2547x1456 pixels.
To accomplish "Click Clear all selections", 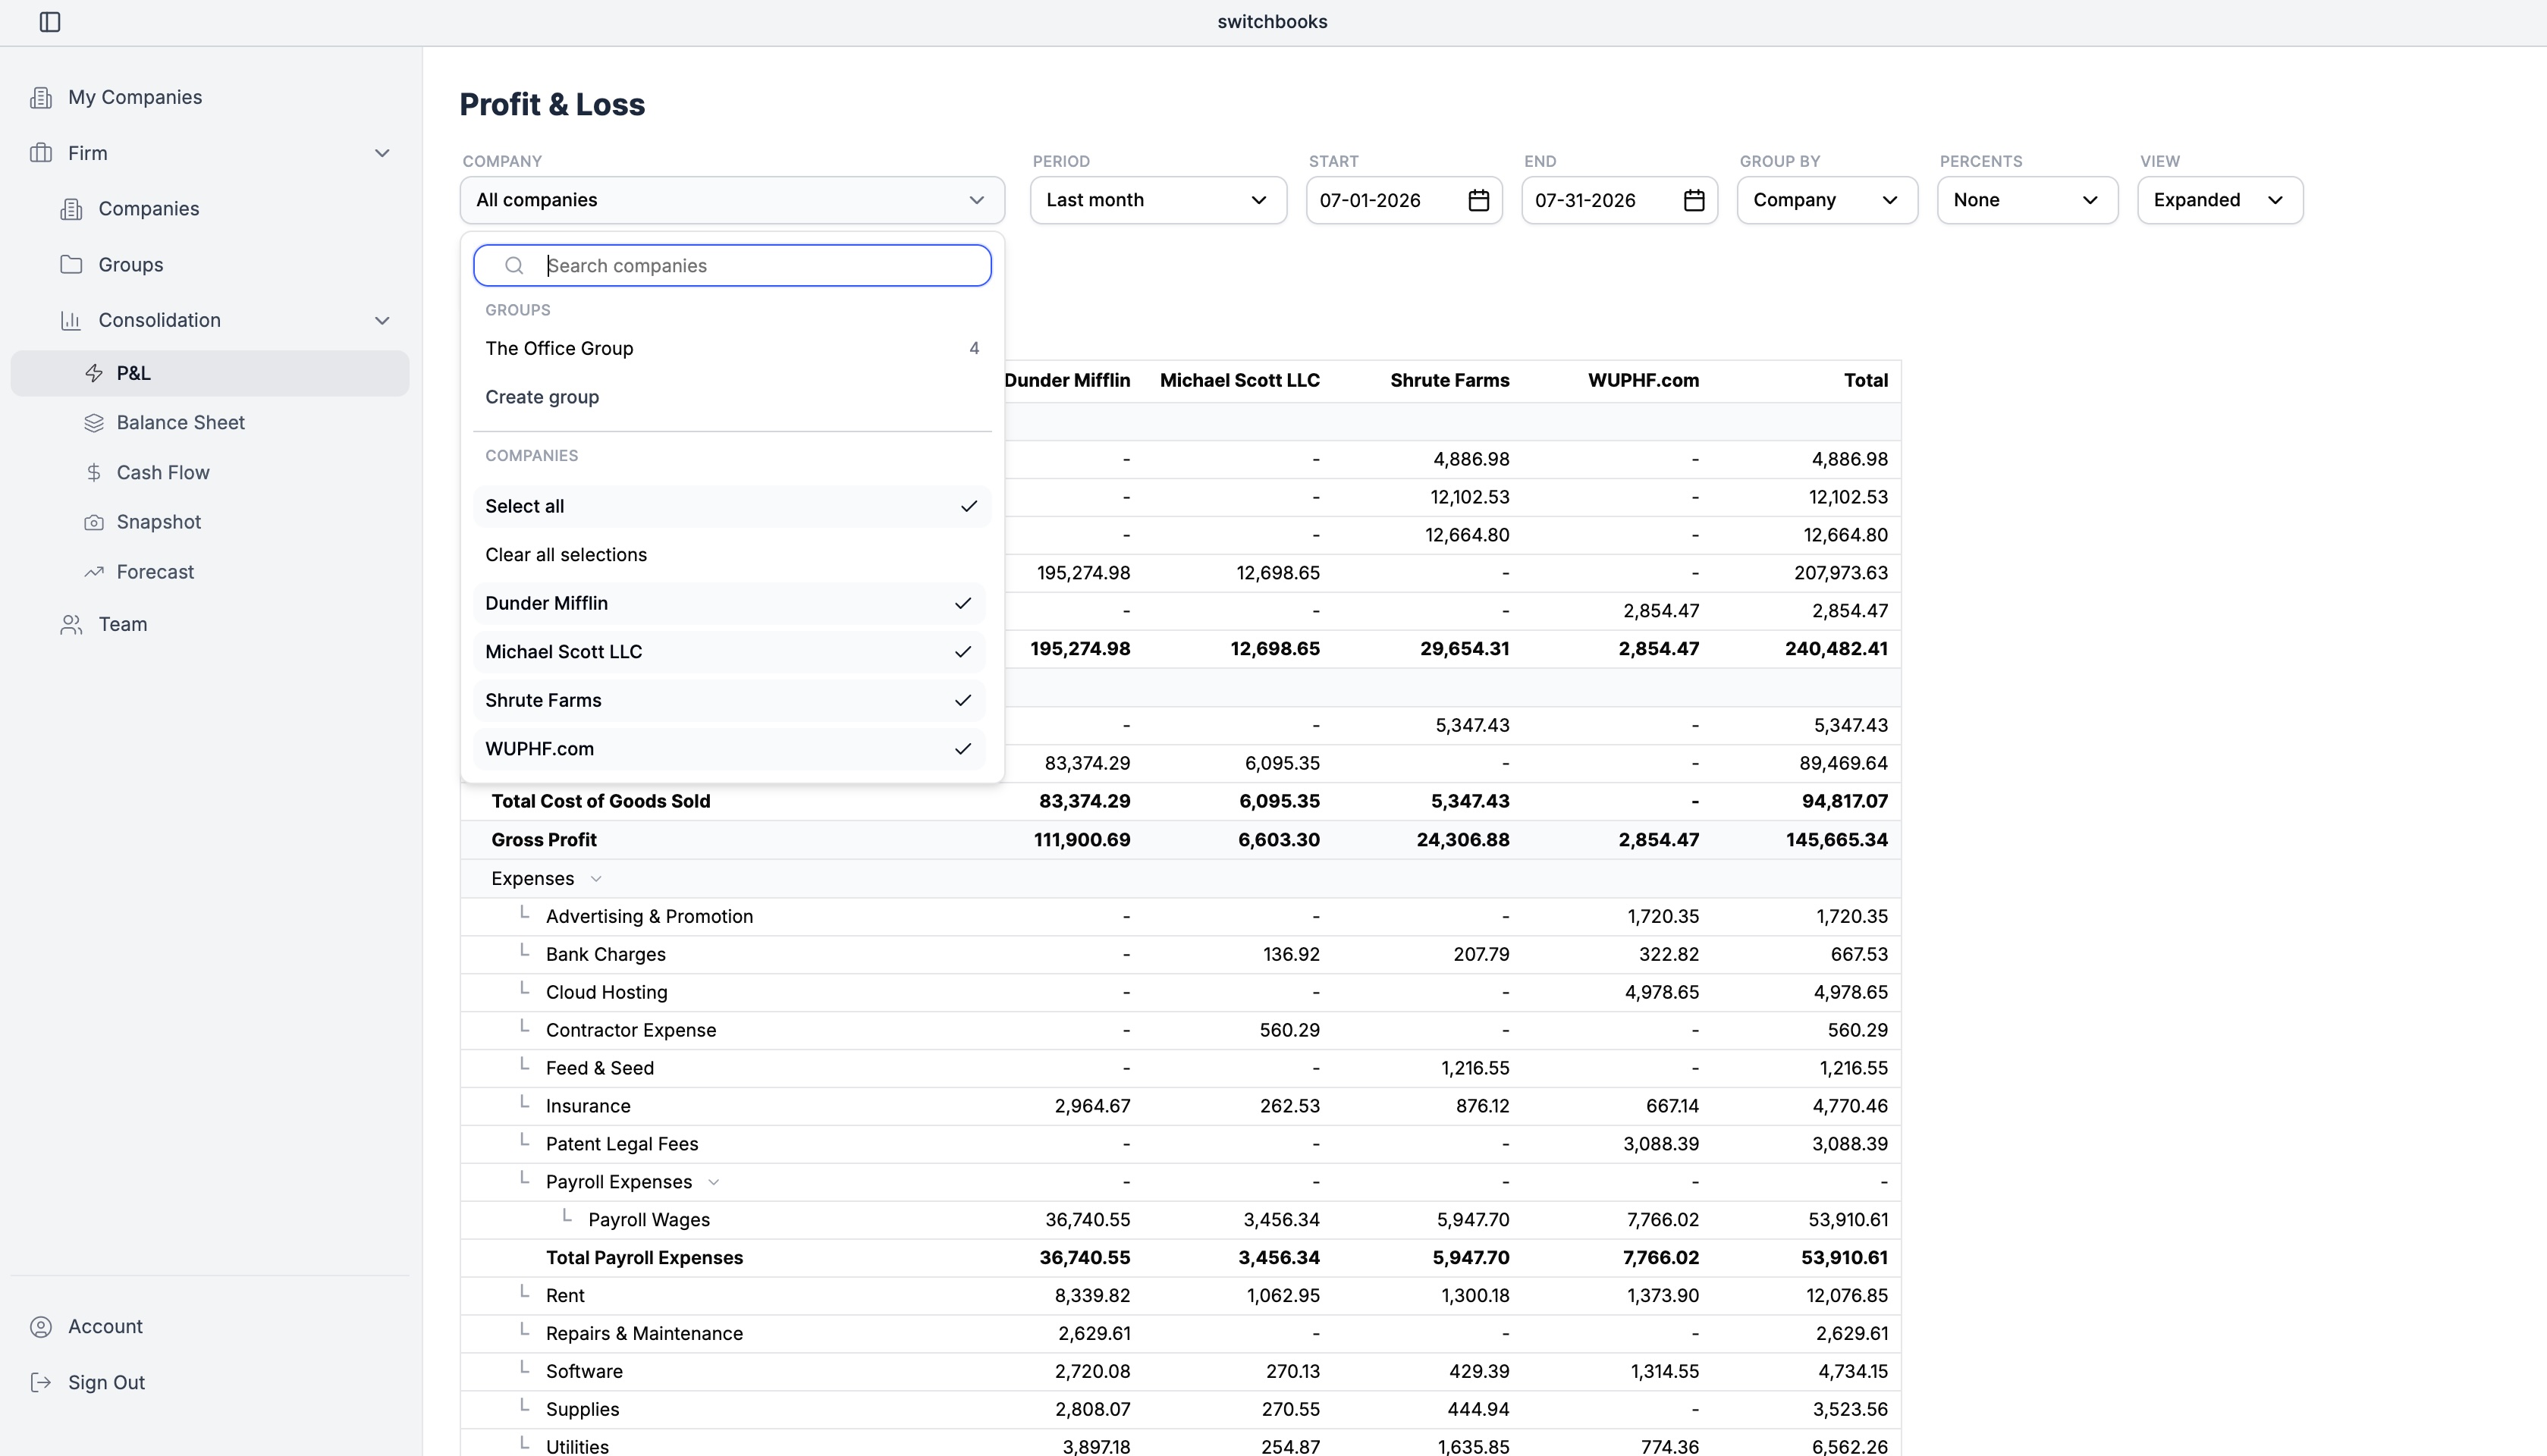I will tap(566, 555).
